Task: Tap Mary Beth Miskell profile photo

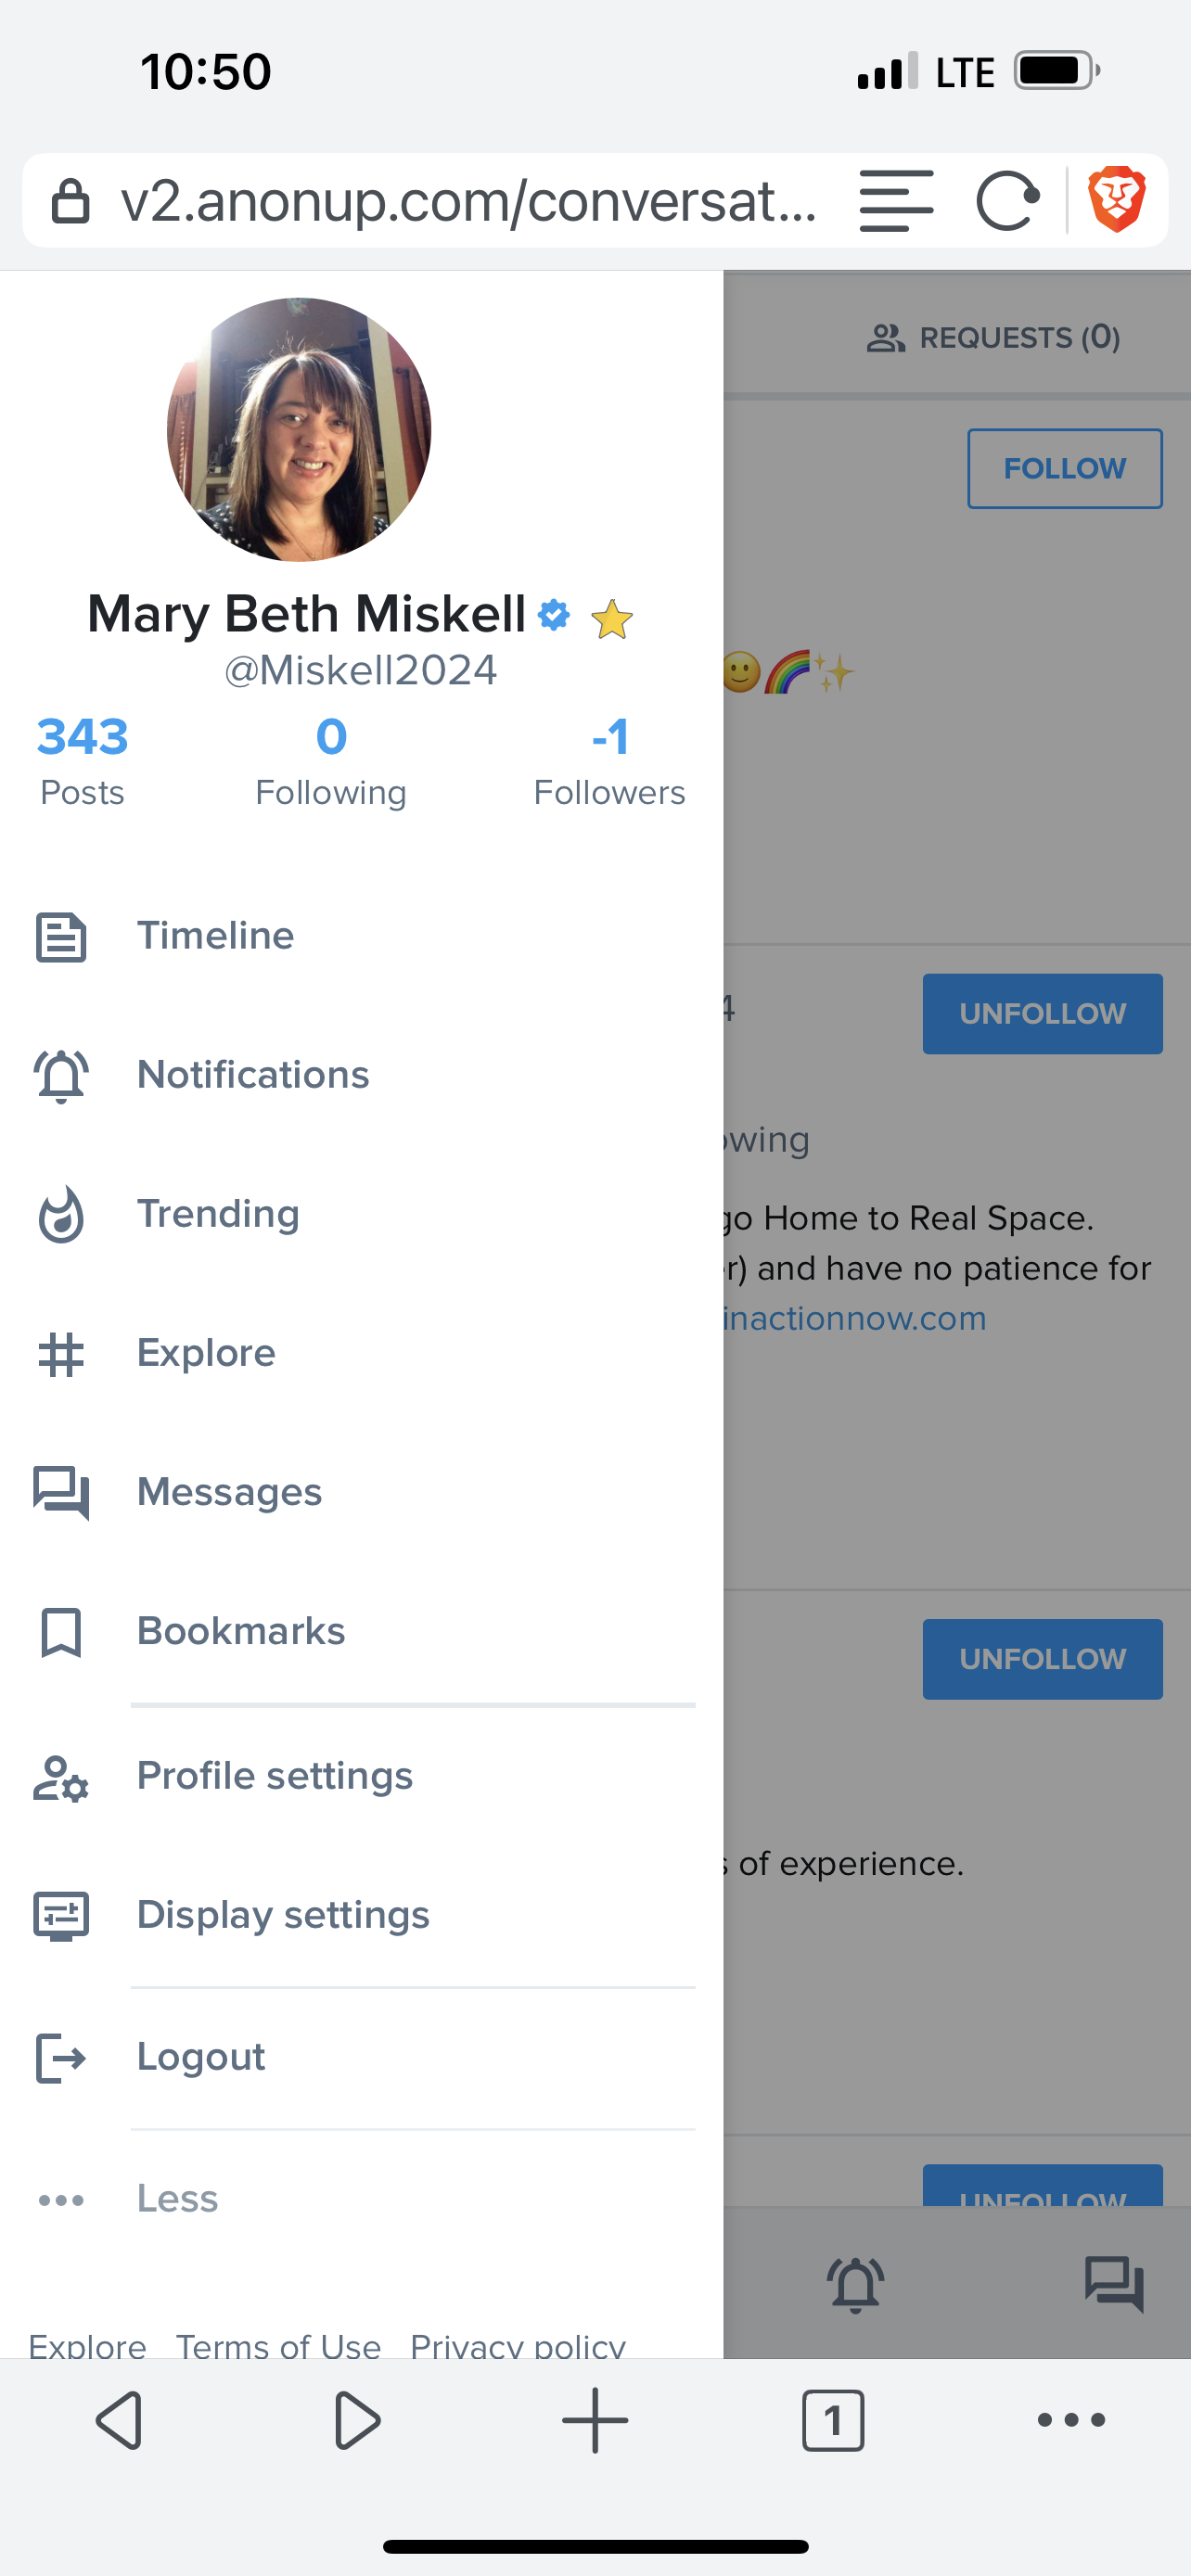Action: point(299,429)
